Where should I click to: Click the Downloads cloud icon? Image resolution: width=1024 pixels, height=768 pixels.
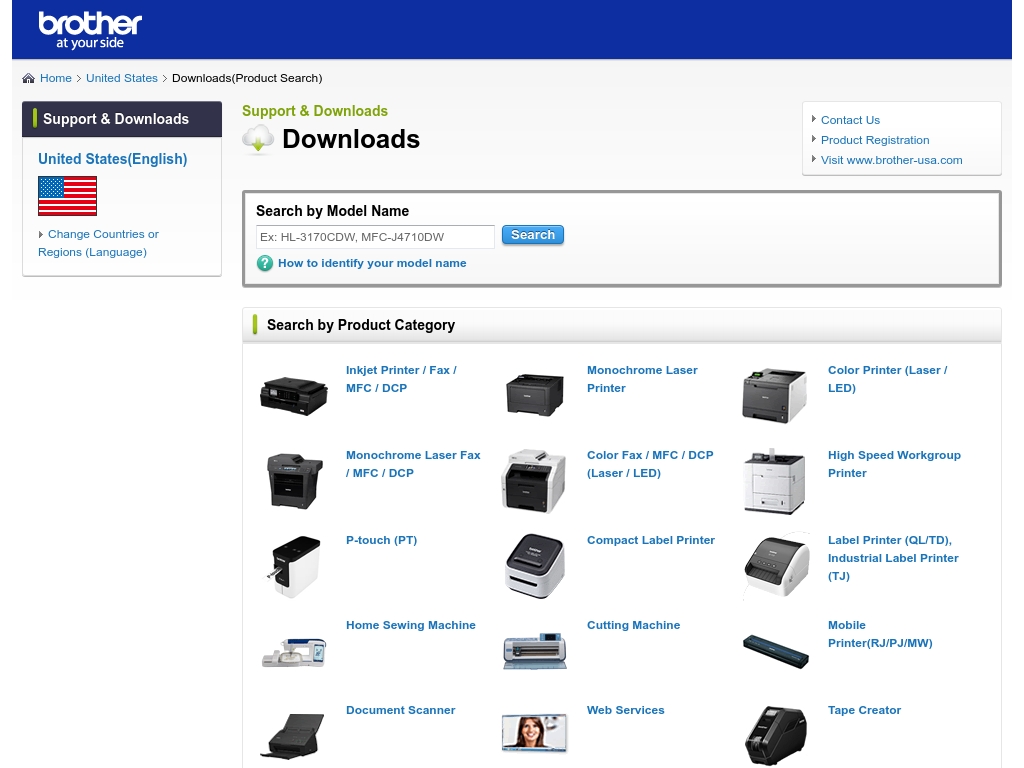[258, 139]
